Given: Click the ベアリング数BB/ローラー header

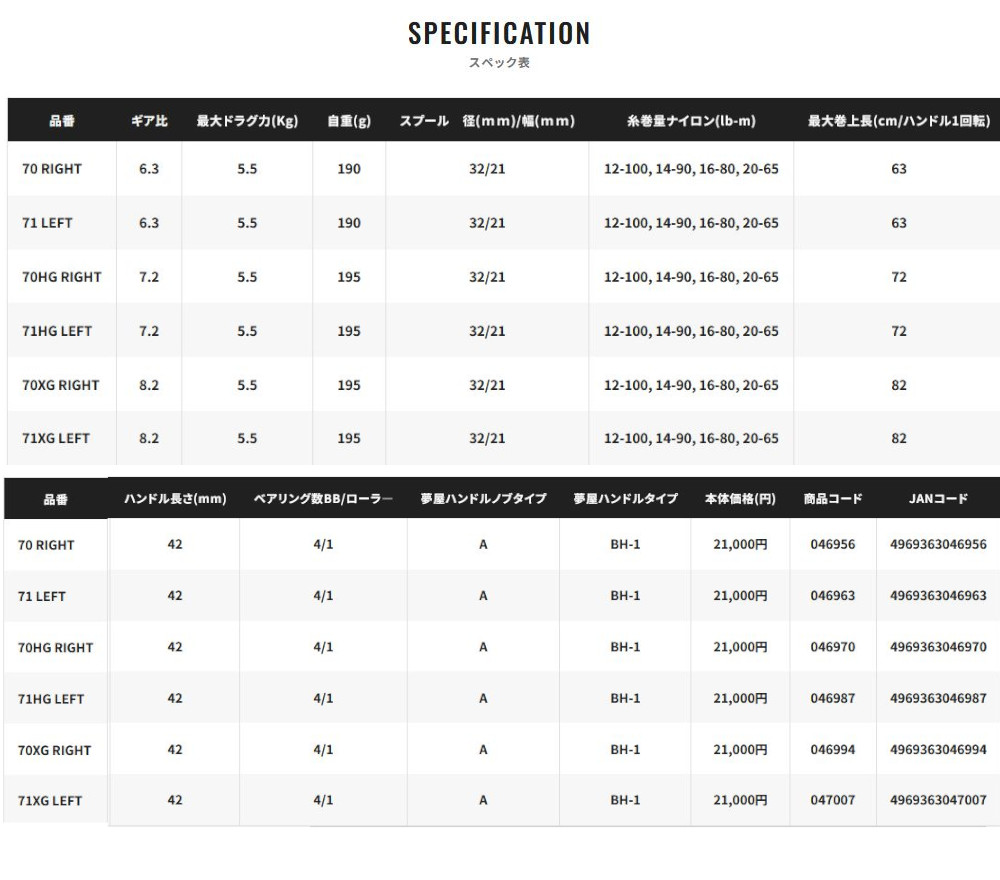Looking at the screenshot, I should coord(323,498).
